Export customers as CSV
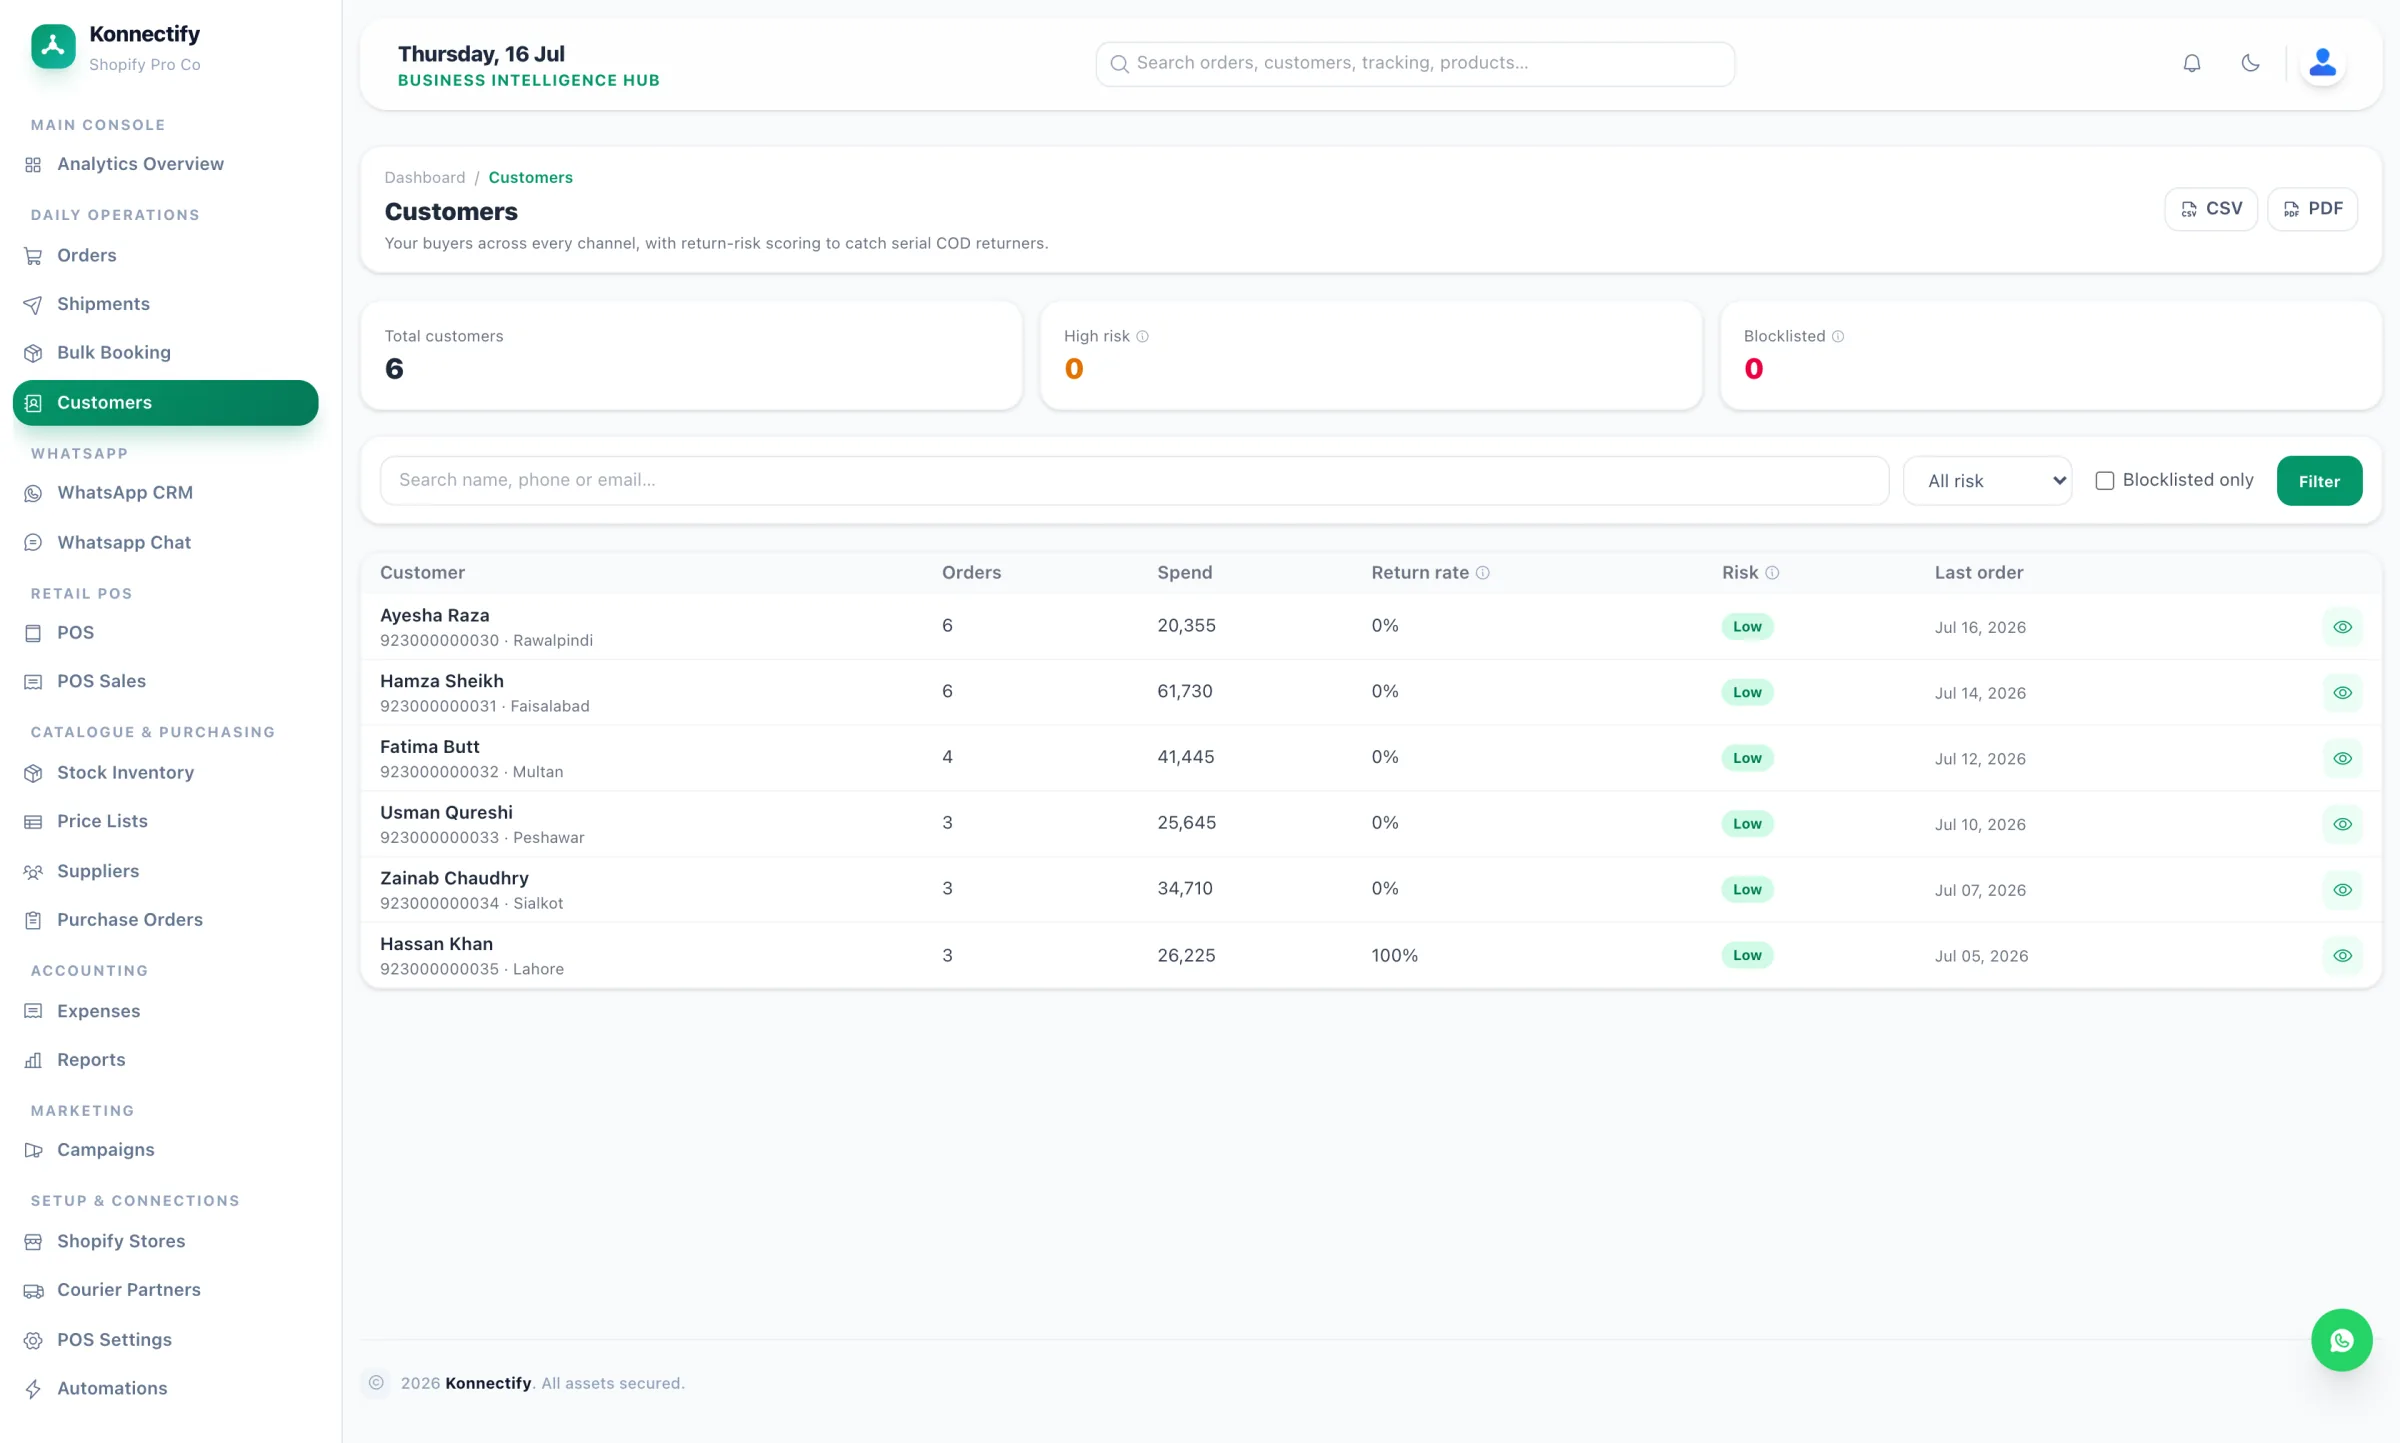2400x1443 pixels. (x=2211, y=209)
